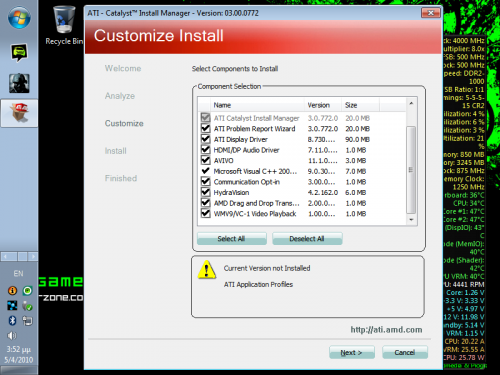Uncheck Communication Opt-in

point(206,182)
